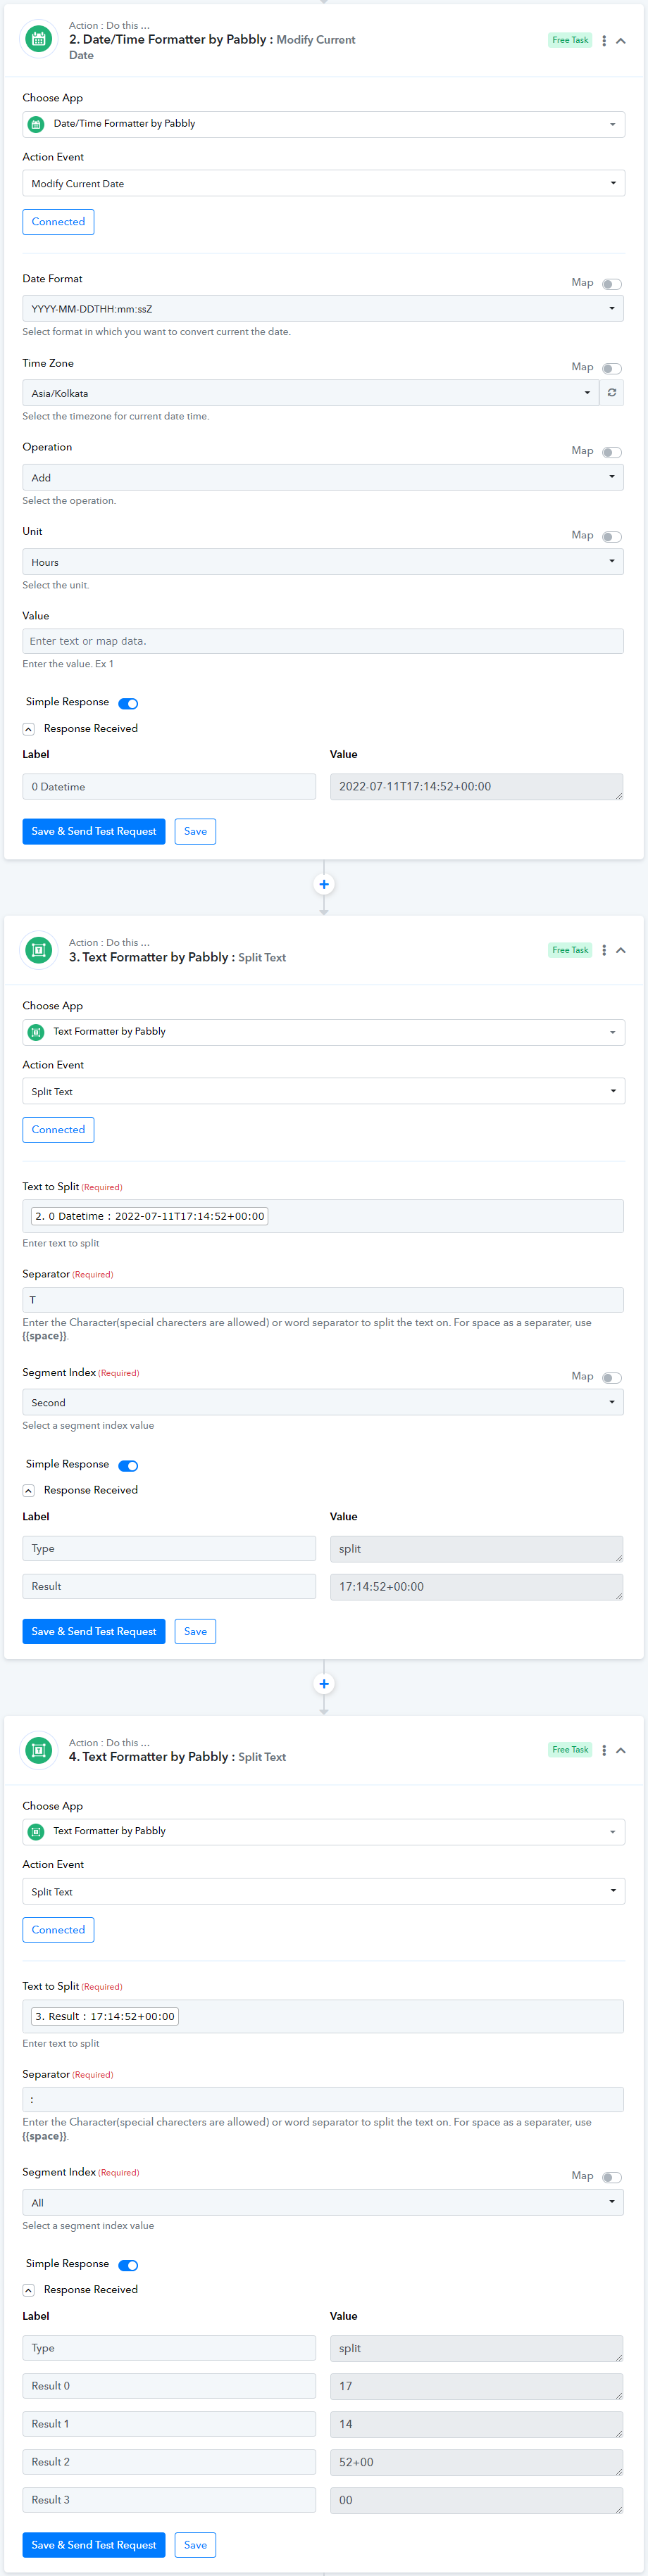The image size is (648, 2576).
Task: Click Save & Send Test Request in step 3
Action: point(94,1631)
